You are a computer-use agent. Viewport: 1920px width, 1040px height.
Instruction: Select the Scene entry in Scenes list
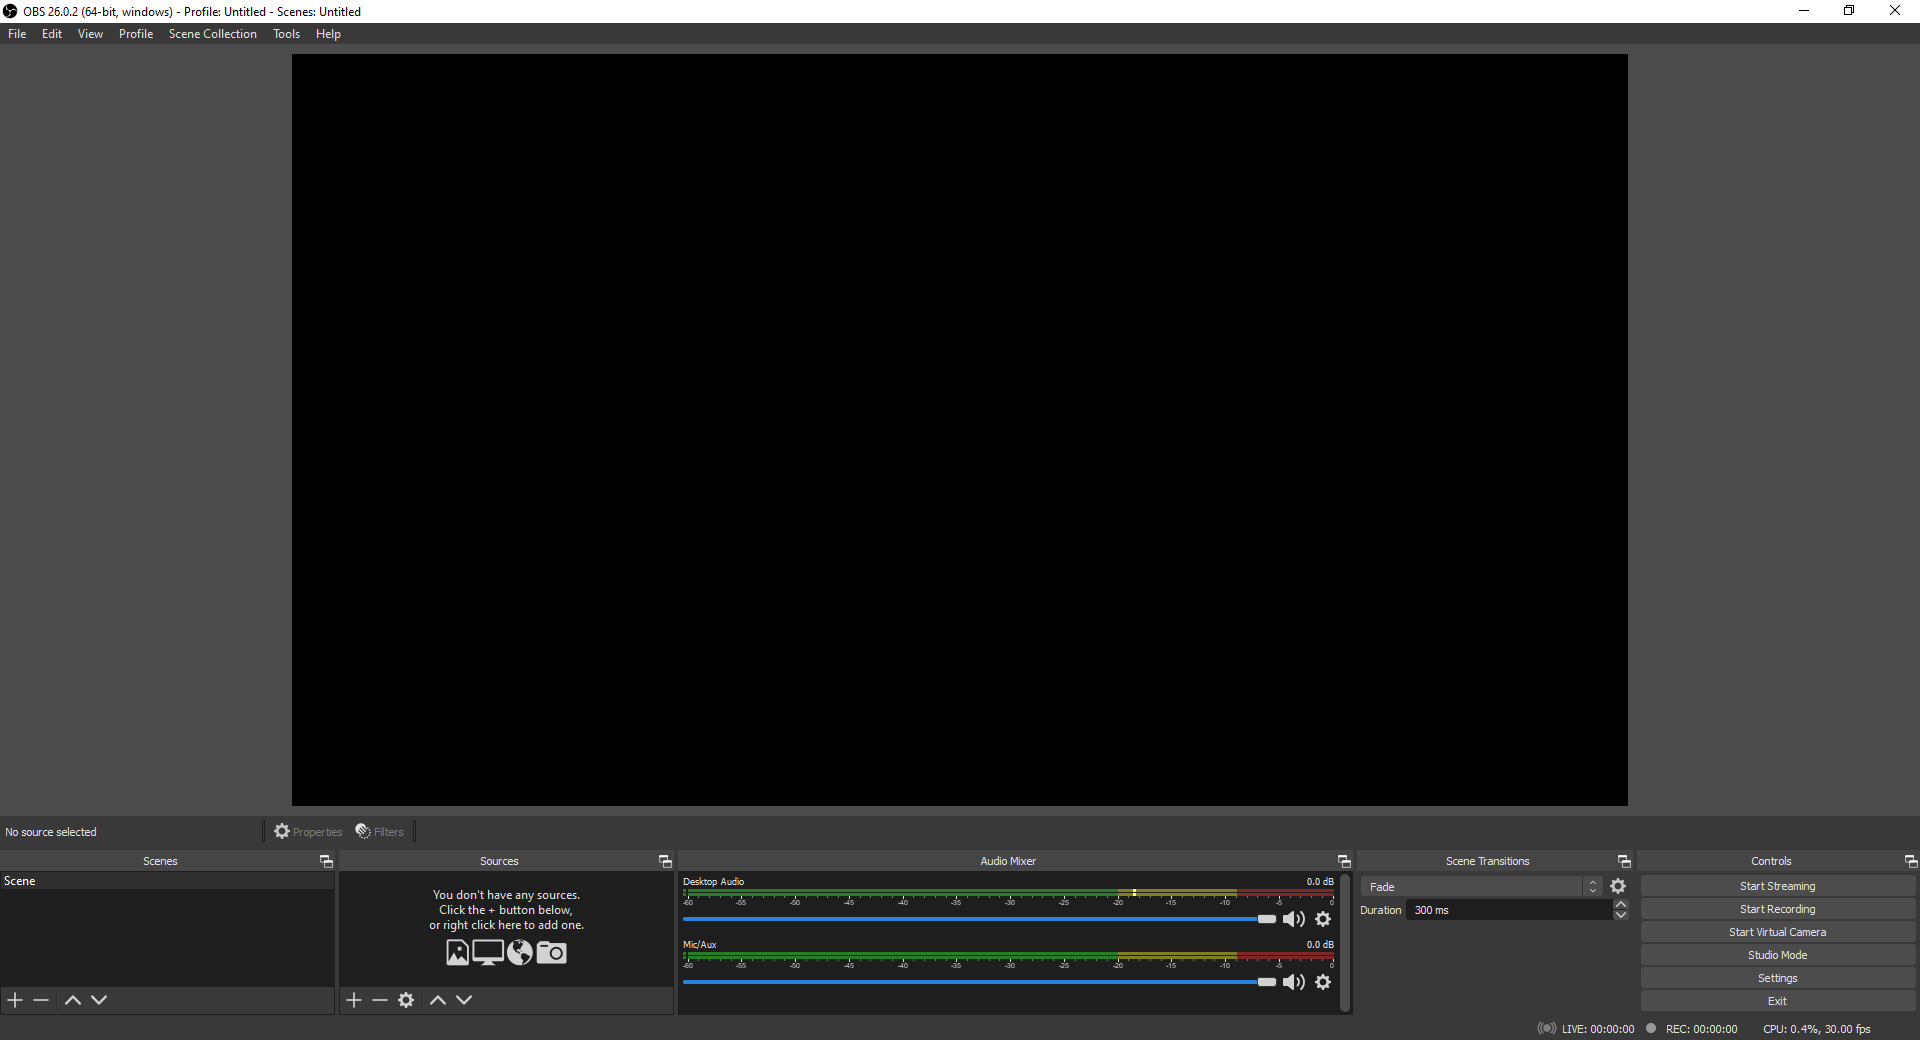(x=100, y=881)
